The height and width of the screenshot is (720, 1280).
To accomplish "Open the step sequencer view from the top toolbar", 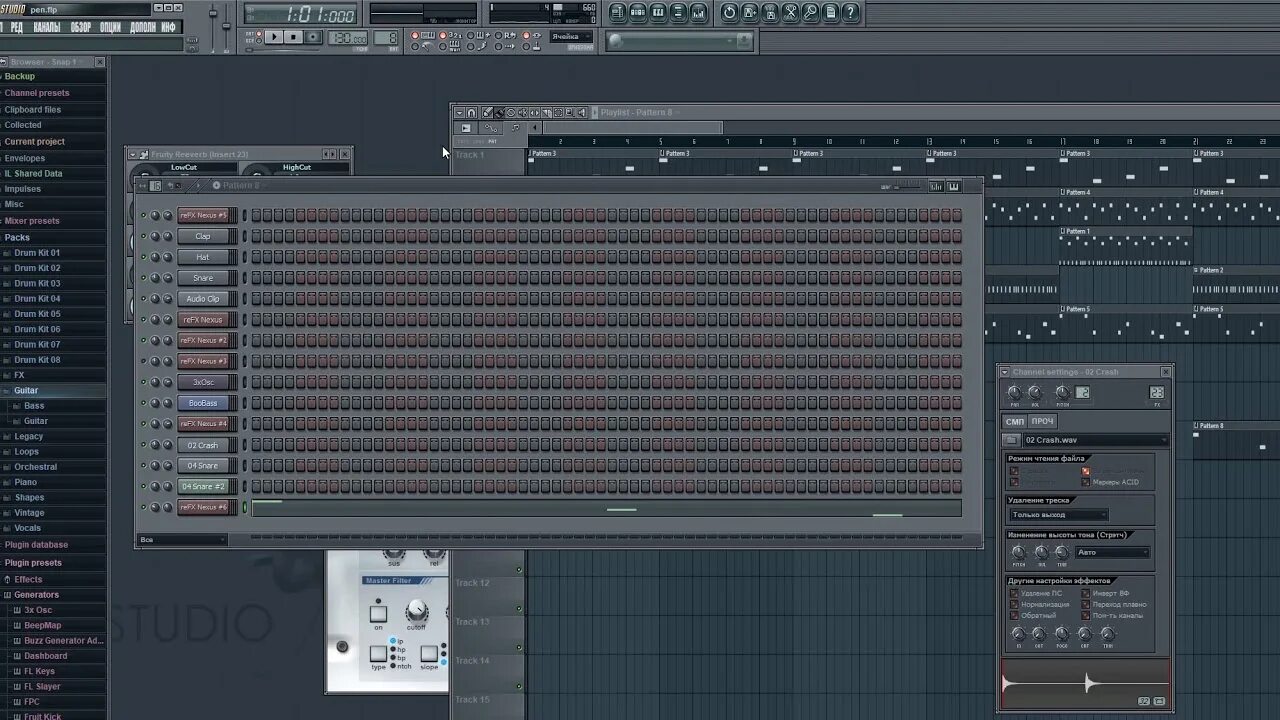I will (x=638, y=12).
